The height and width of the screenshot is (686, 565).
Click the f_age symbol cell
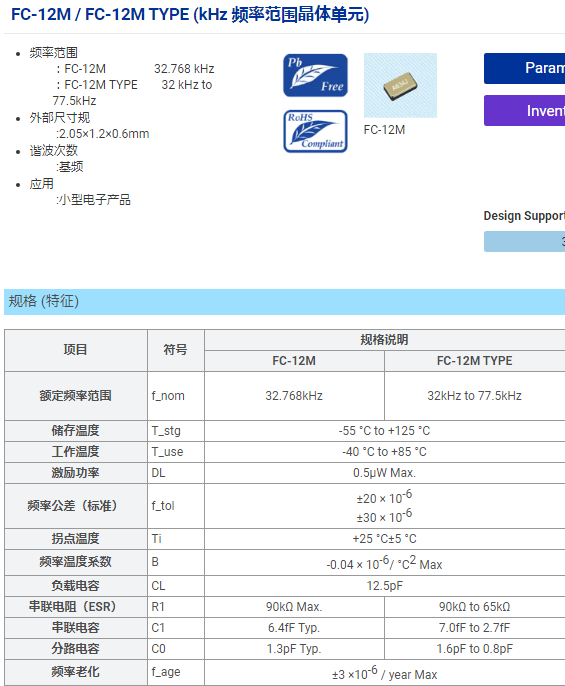point(175,672)
